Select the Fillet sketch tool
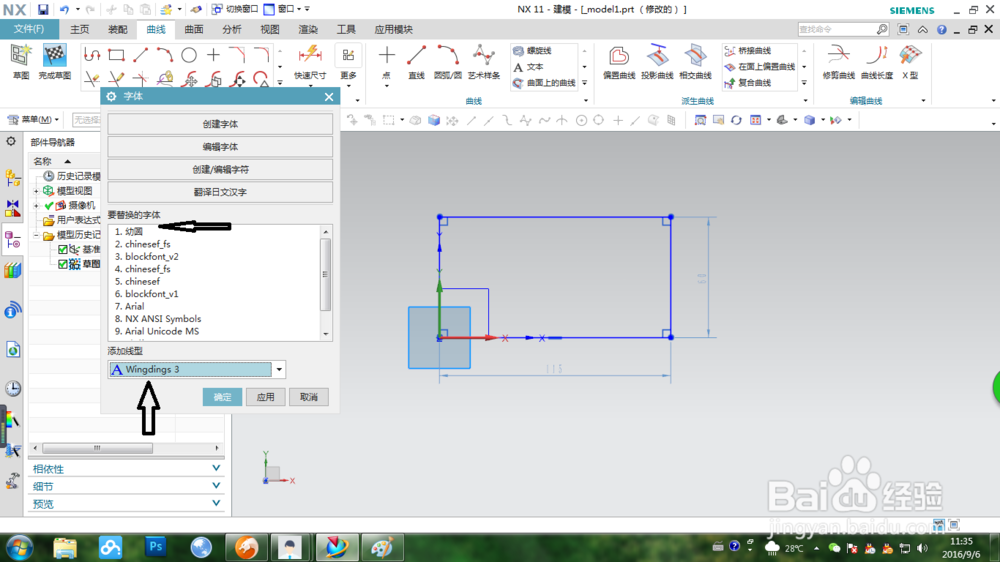Screen dimensions: 1000x562 [x=261, y=55]
